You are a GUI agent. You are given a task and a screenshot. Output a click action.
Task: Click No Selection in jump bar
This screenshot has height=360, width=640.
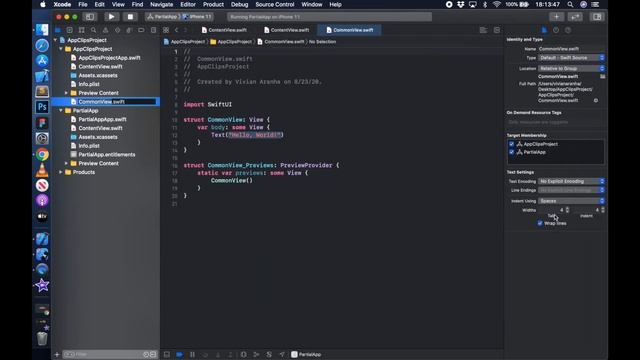[x=322, y=42]
